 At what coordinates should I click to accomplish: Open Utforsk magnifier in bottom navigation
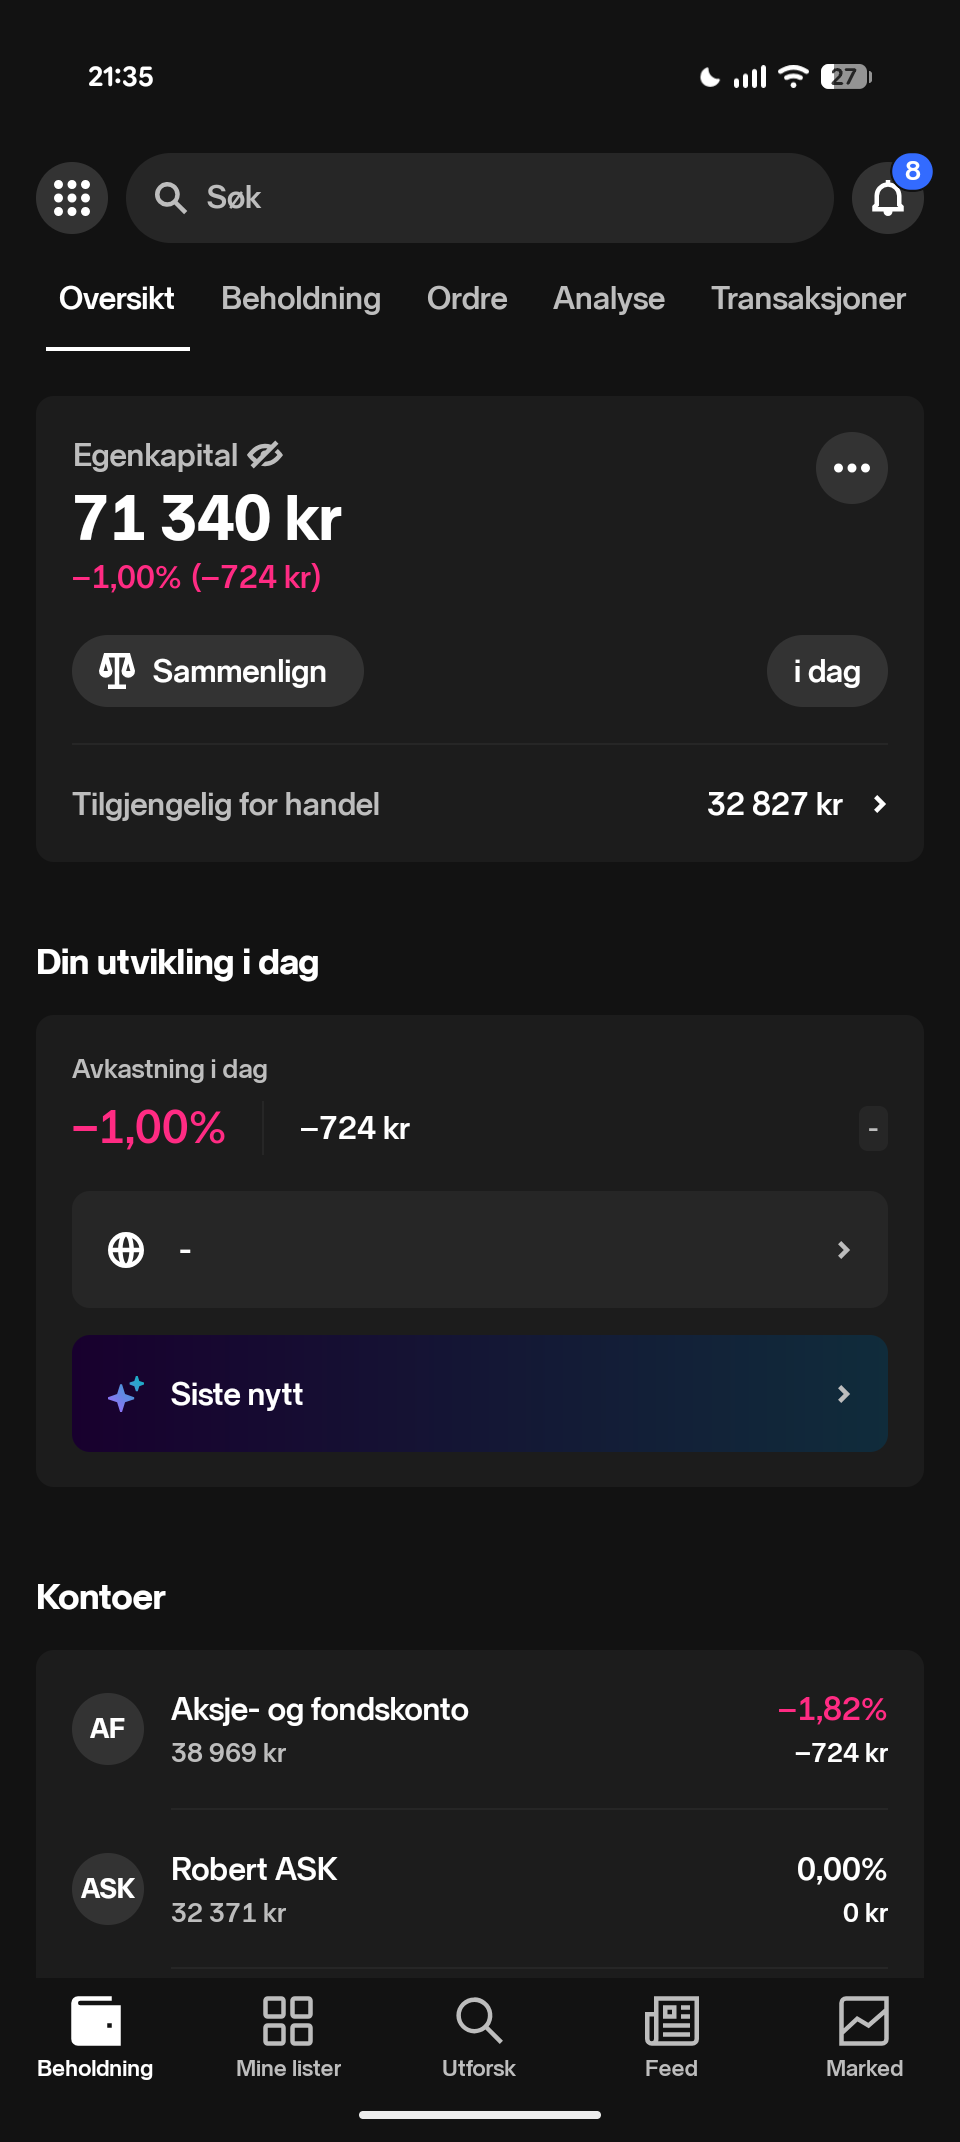pos(479,2036)
